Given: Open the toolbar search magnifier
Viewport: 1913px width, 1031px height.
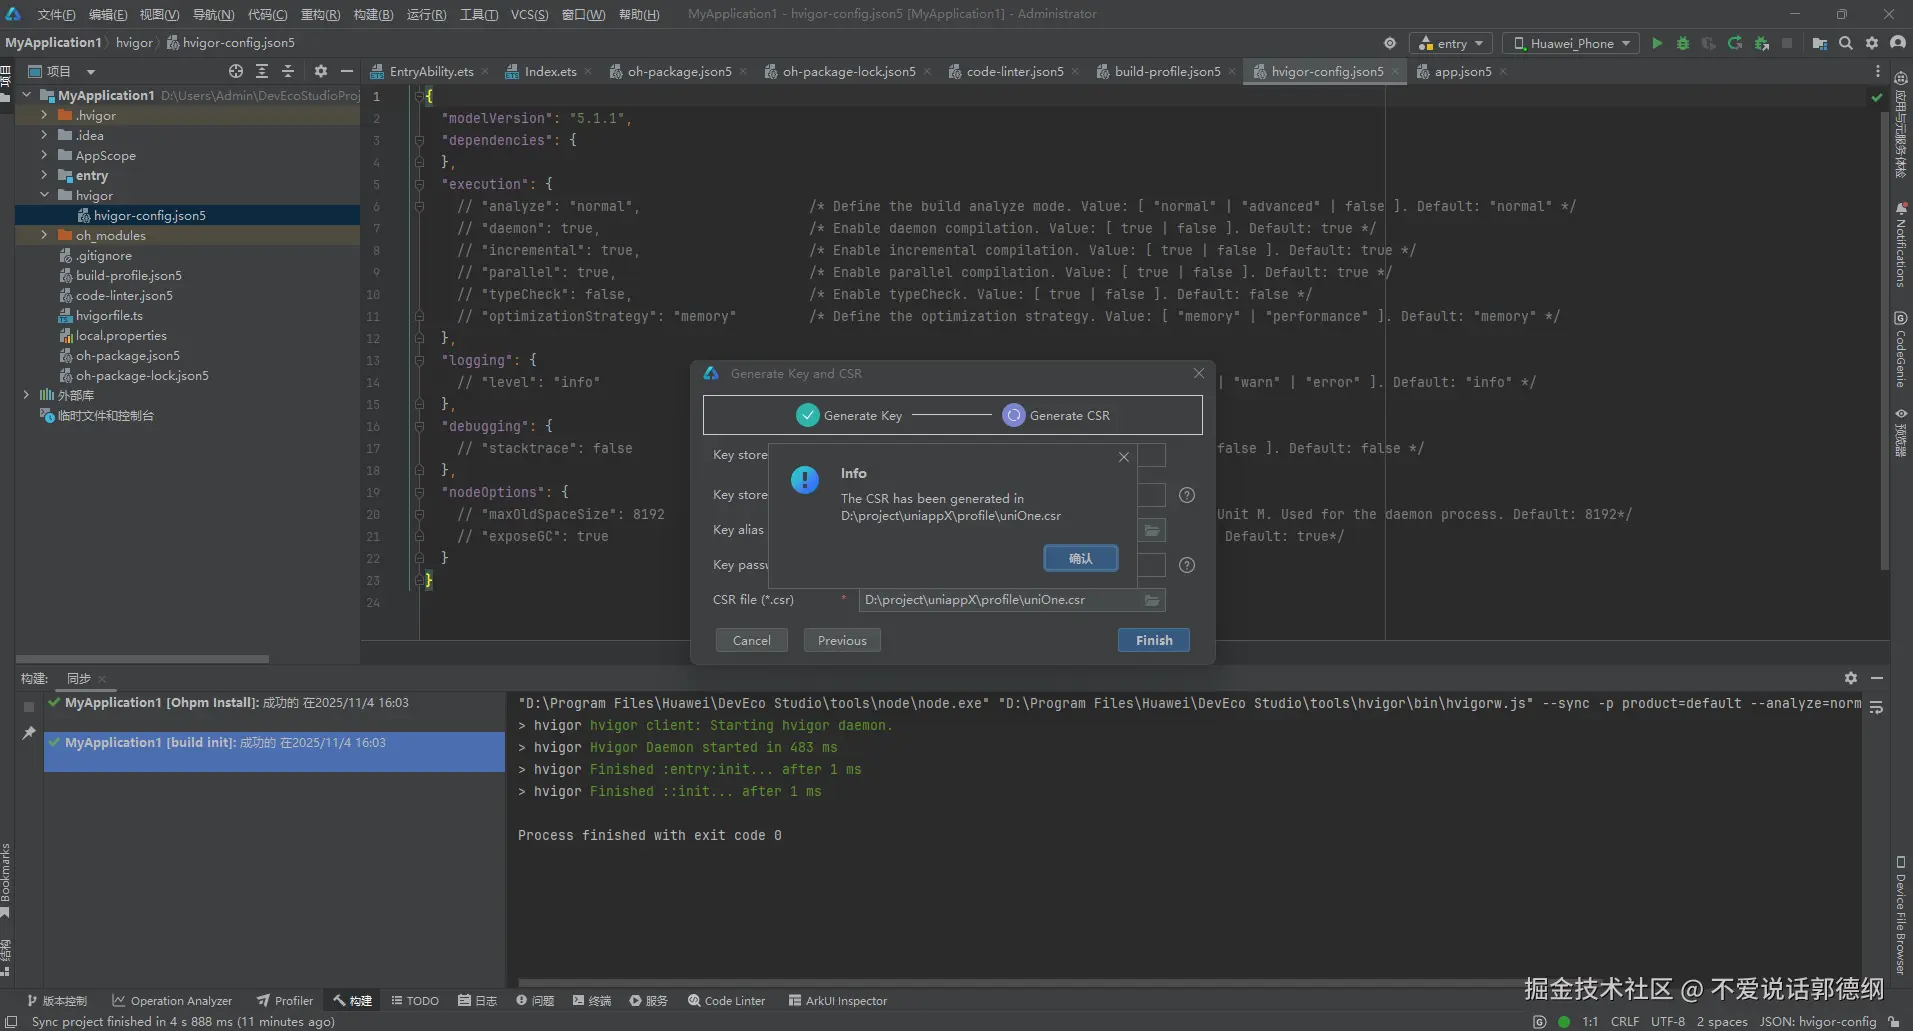Looking at the screenshot, I should [1846, 43].
